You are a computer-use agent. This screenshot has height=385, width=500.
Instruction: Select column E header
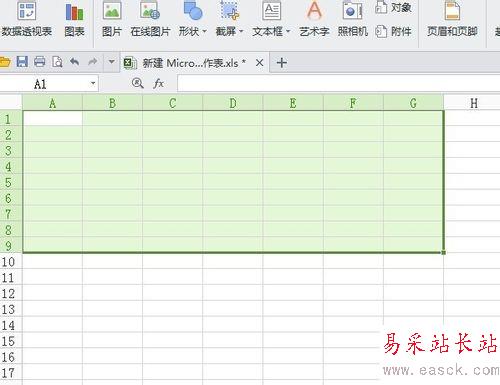(x=293, y=103)
